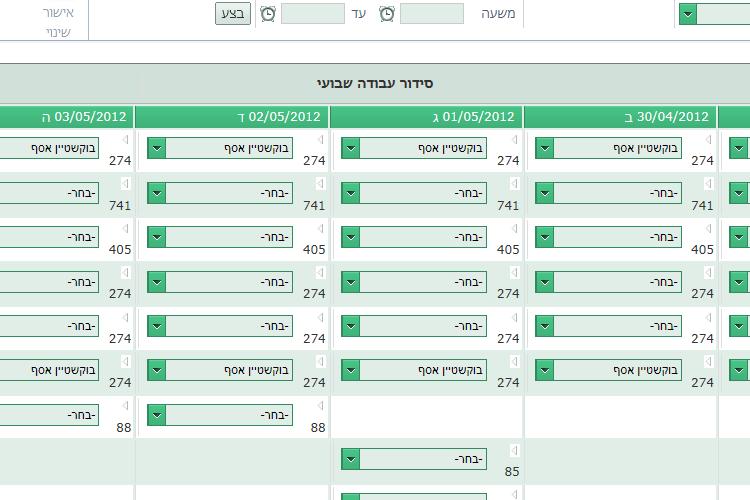Viewport: 750px width, 500px height.
Task: Open the -בחר- dropdown in the 85 row under 01/05/2012
Action: (x=350, y=459)
